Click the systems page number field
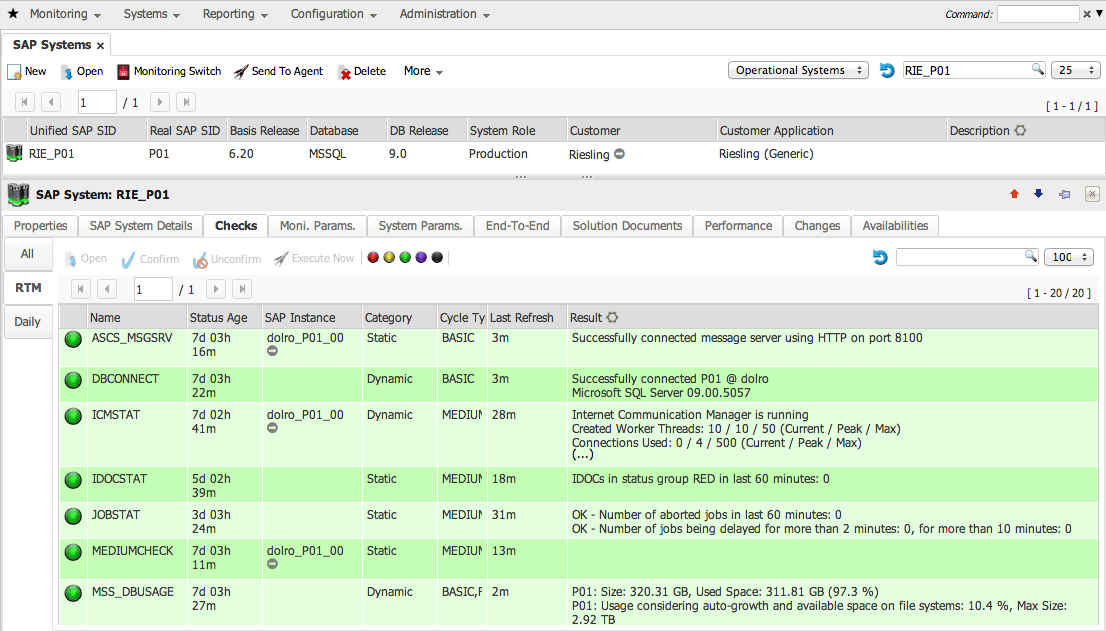The width and height of the screenshot is (1106, 631). 97,102
